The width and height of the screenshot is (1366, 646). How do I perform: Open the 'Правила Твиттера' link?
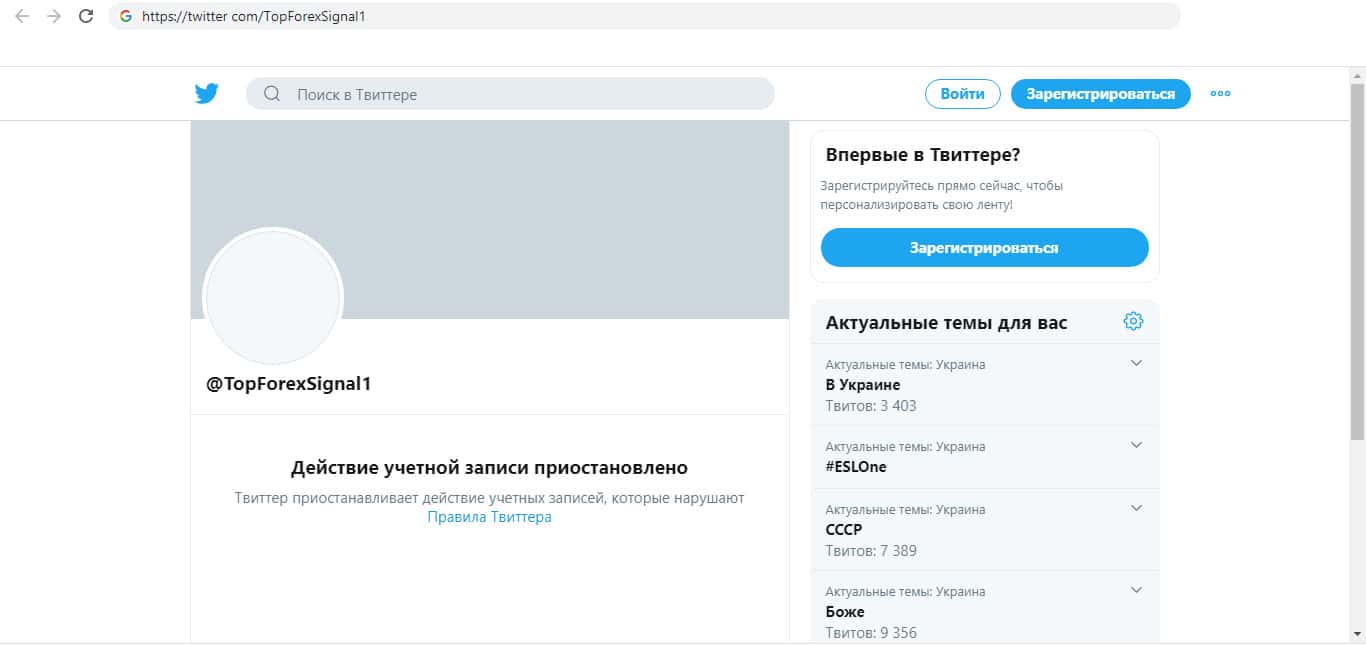tap(489, 517)
